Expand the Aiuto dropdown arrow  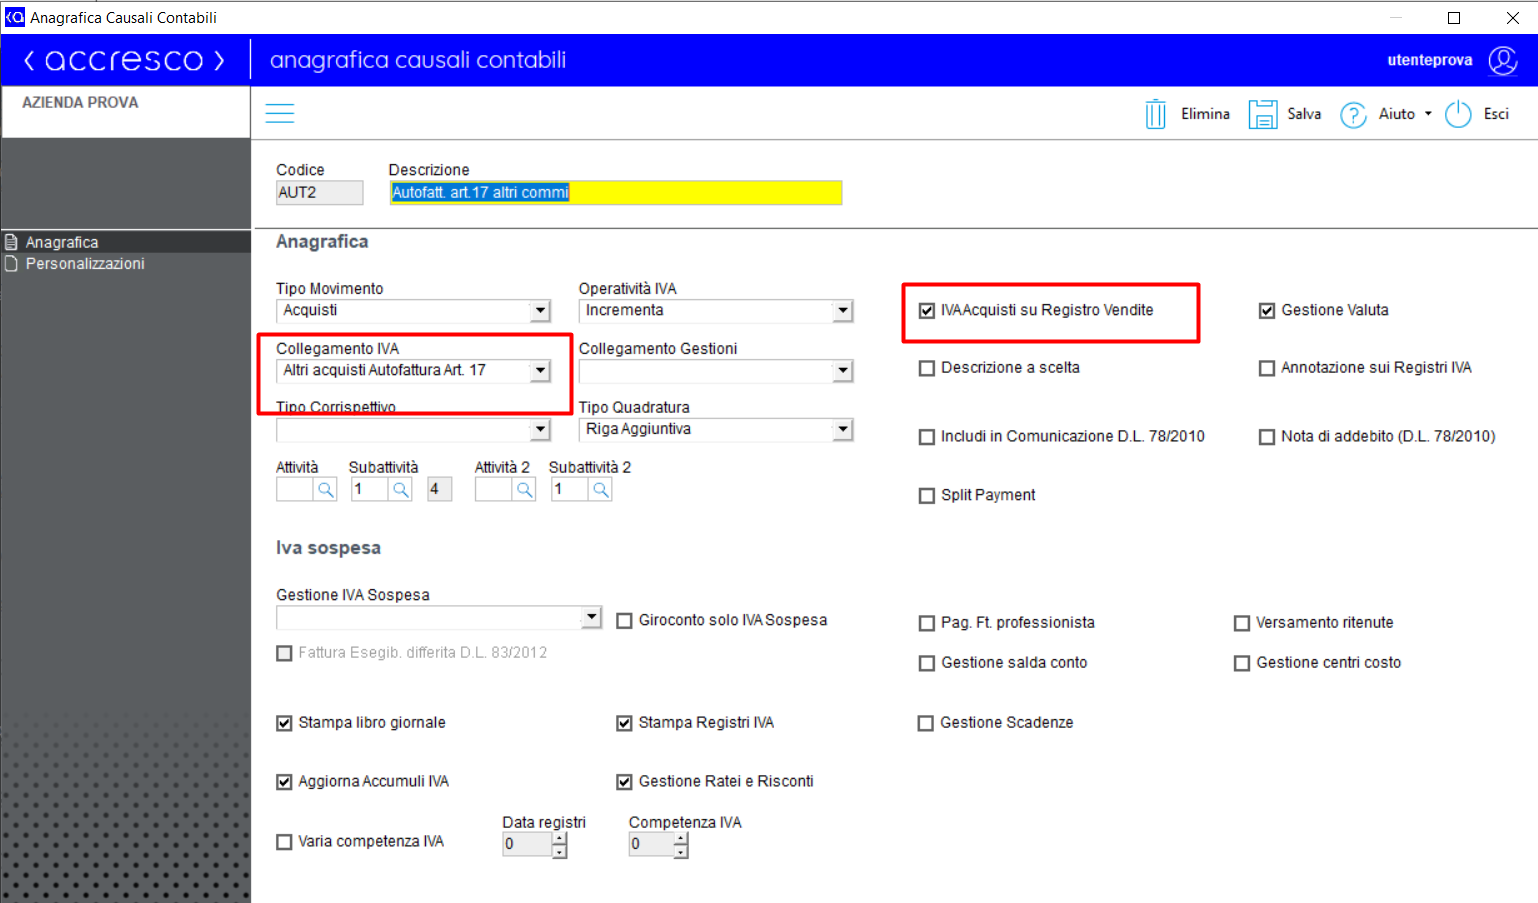[1428, 114]
